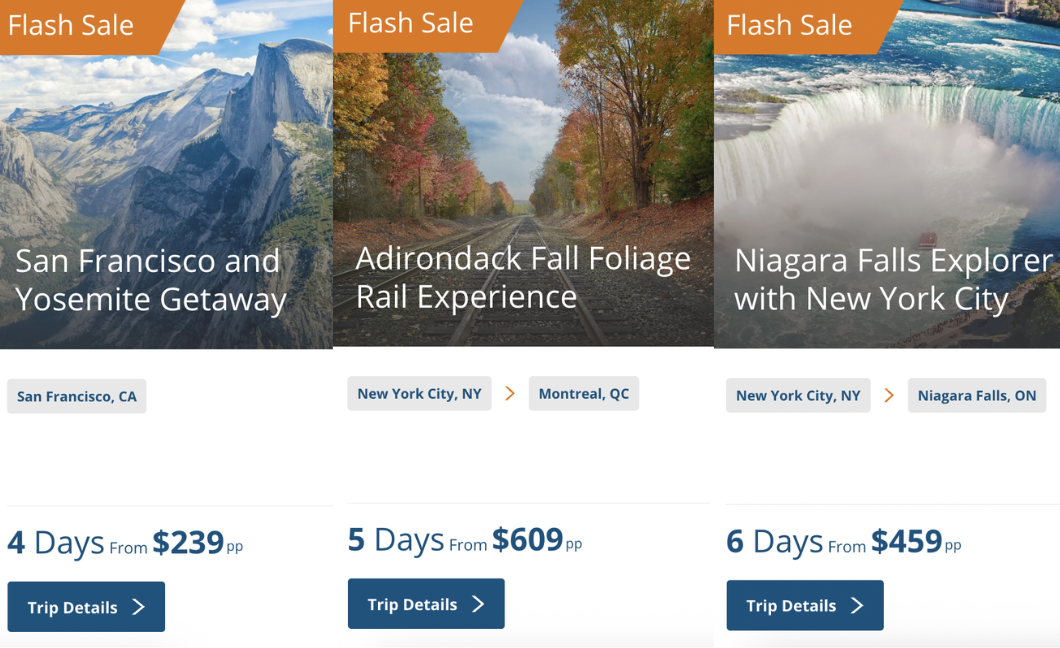Viewport: 1060px width, 648px height.
Task: Click Flash Sale banner on Yosemite card
Action: point(72,25)
